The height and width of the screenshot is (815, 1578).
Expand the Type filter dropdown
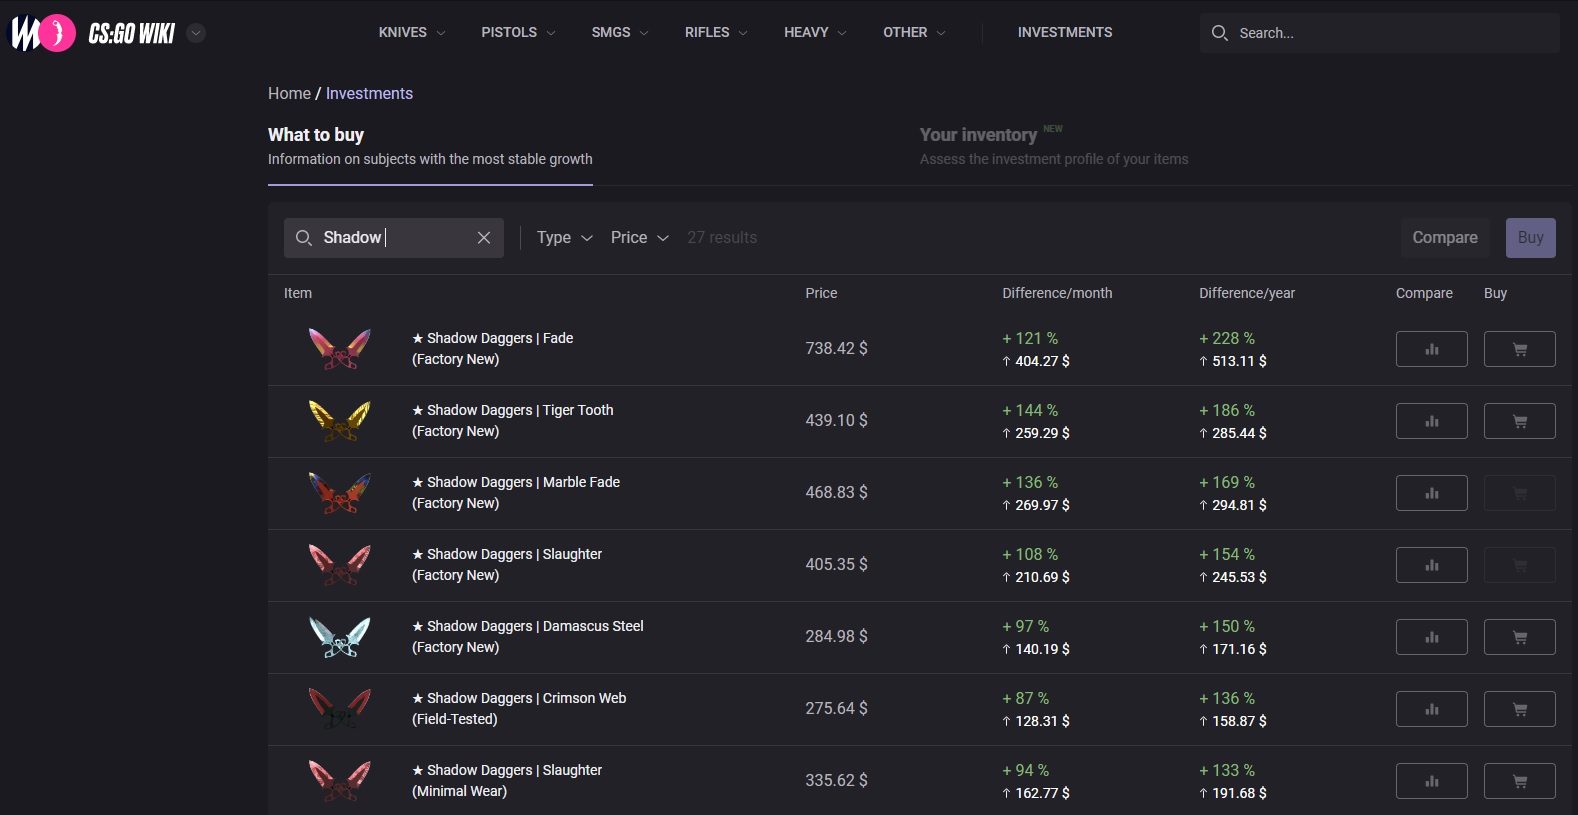click(565, 238)
